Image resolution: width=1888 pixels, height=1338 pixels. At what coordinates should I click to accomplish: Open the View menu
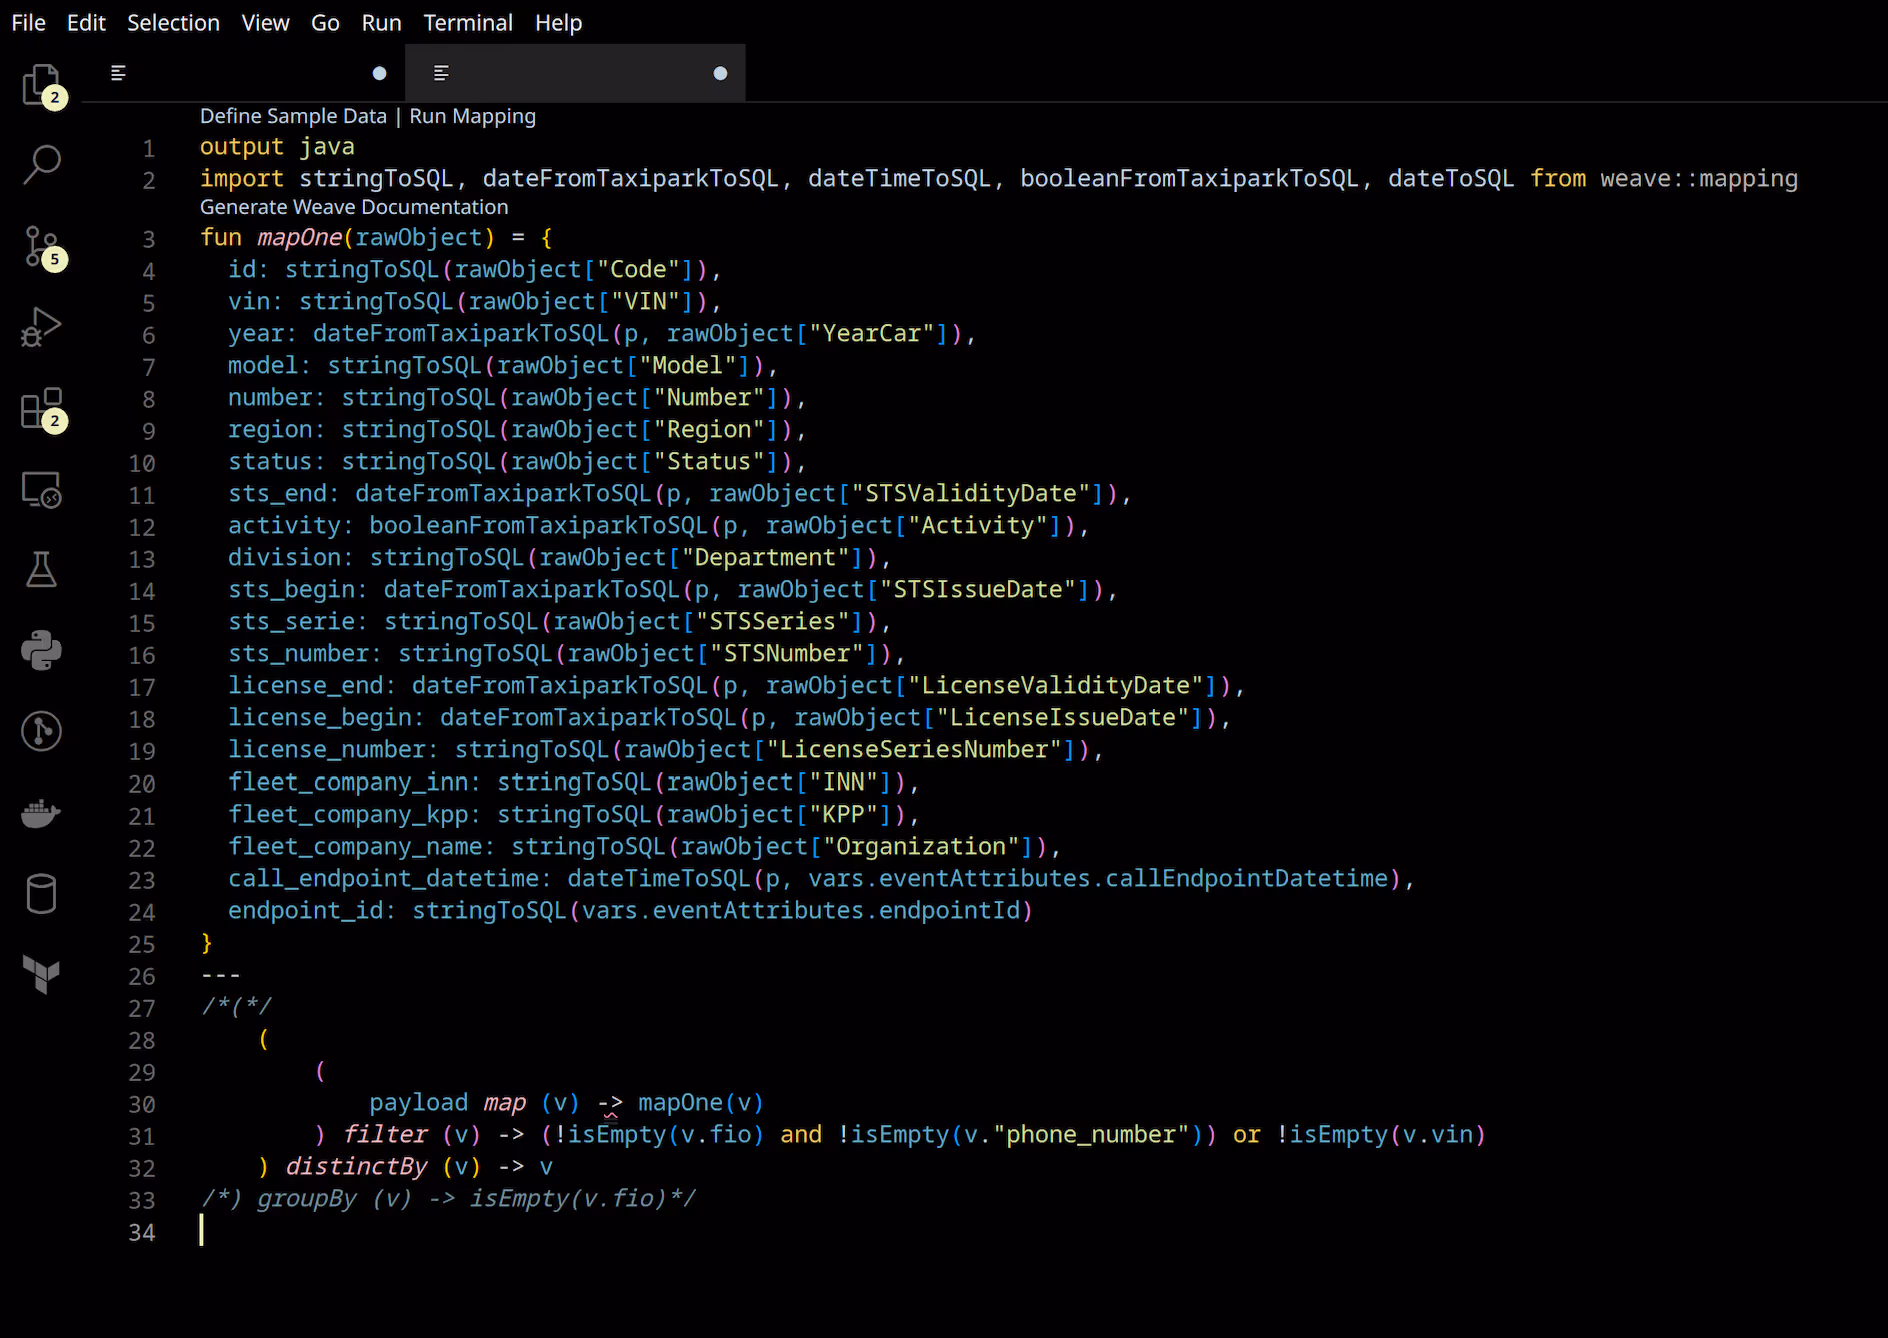tap(265, 22)
